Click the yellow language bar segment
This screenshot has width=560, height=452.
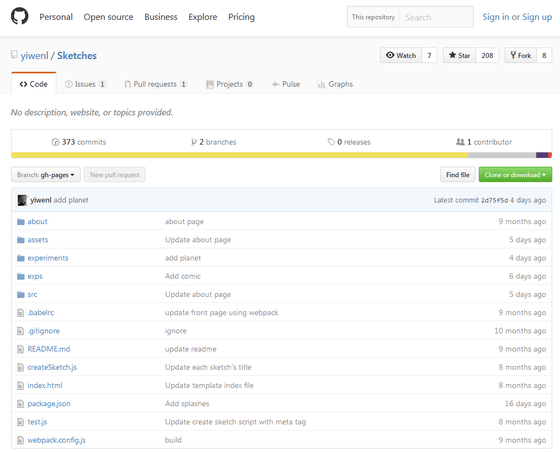click(x=240, y=155)
